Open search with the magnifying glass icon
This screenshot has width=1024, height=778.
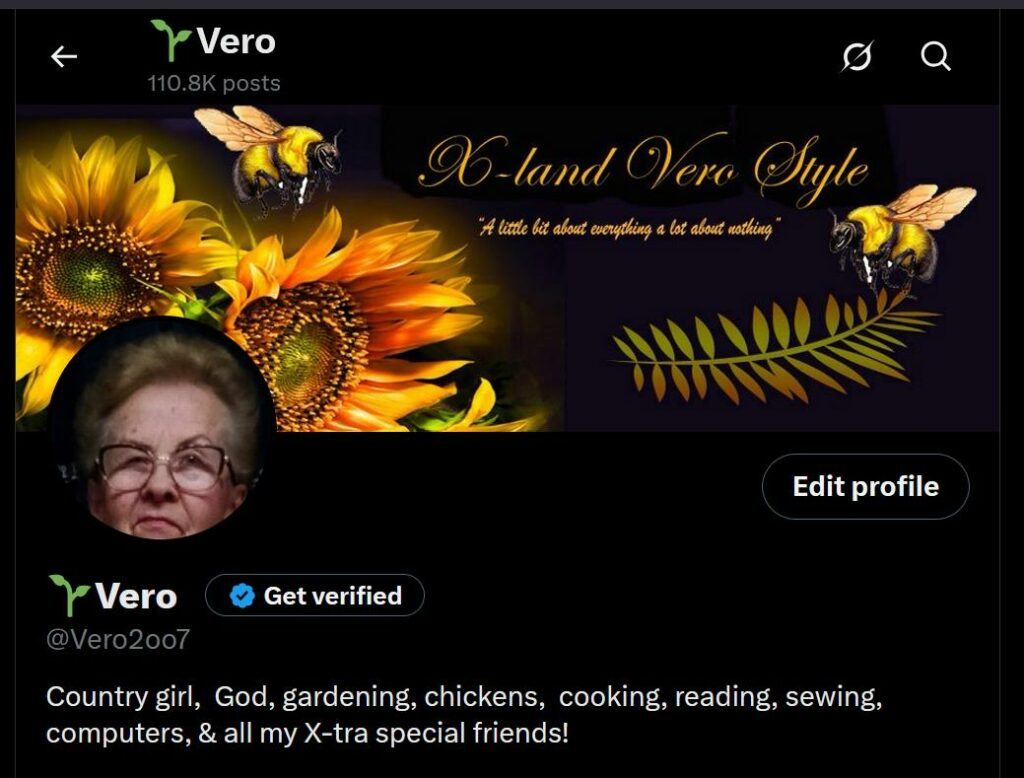pos(935,56)
